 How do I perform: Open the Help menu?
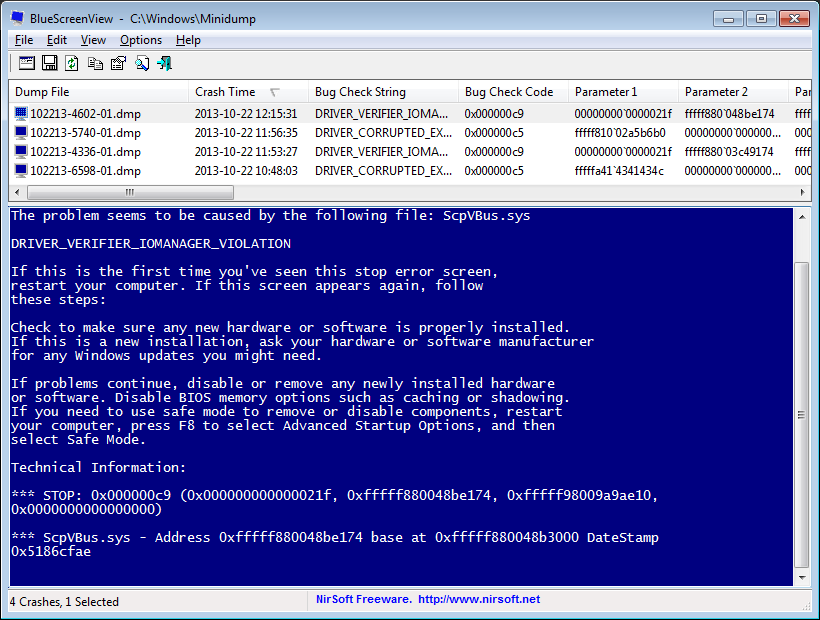point(188,40)
